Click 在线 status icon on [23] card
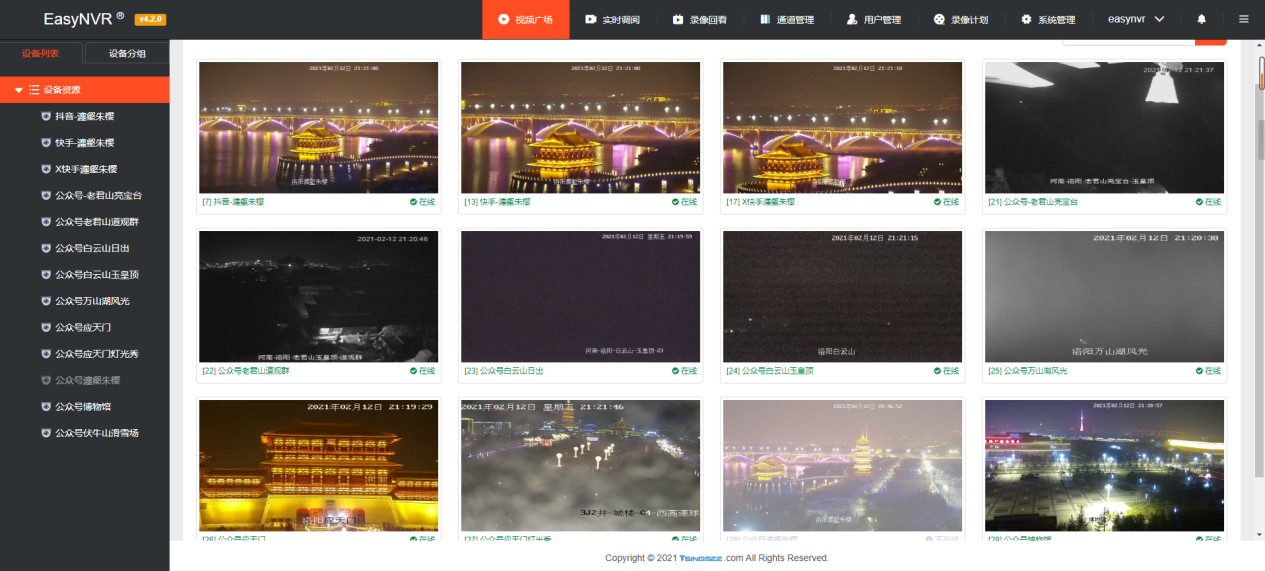The width and height of the screenshot is (1265, 571). [x=675, y=371]
